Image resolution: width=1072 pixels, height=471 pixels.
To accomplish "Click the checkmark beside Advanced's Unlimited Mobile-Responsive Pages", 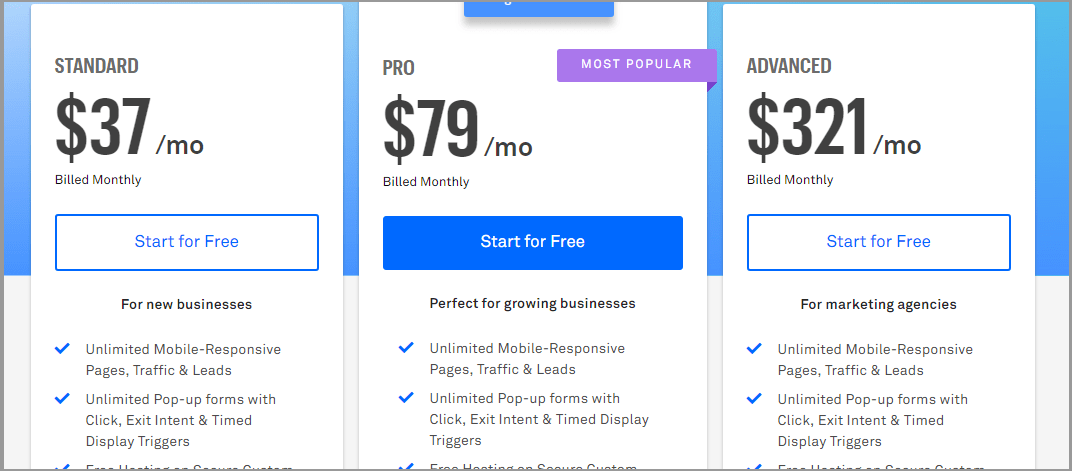I will coord(754,349).
